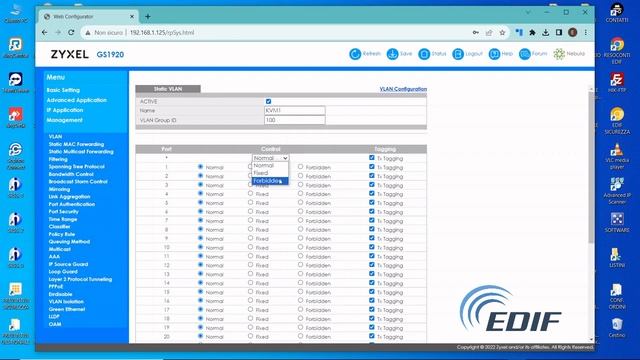Image resolution: width=640 pixels, height=360 pixels.
Task: Click the Control dropdown in the asterisk row
Action: tap(270, 158)
